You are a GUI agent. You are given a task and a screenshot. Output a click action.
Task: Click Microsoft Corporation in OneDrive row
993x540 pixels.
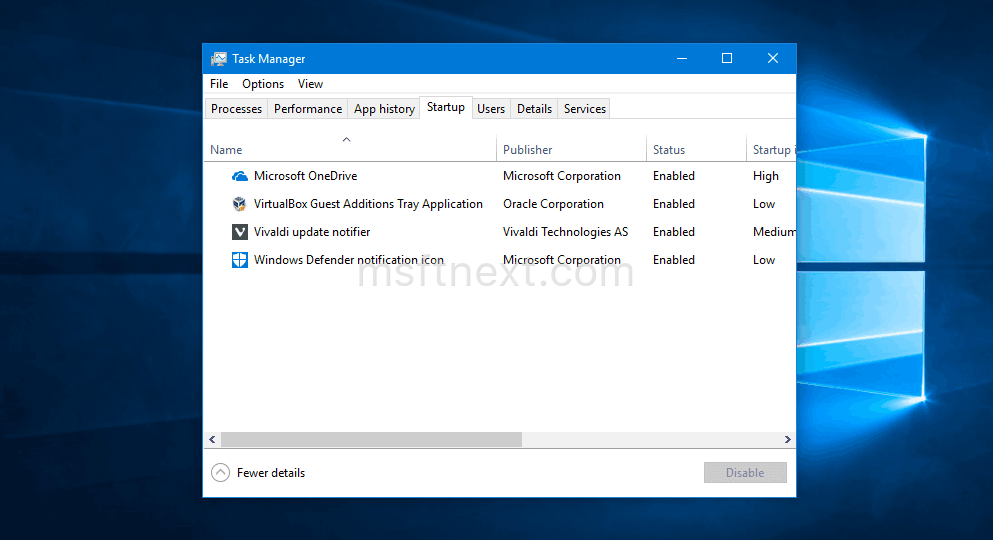point(561,176)
